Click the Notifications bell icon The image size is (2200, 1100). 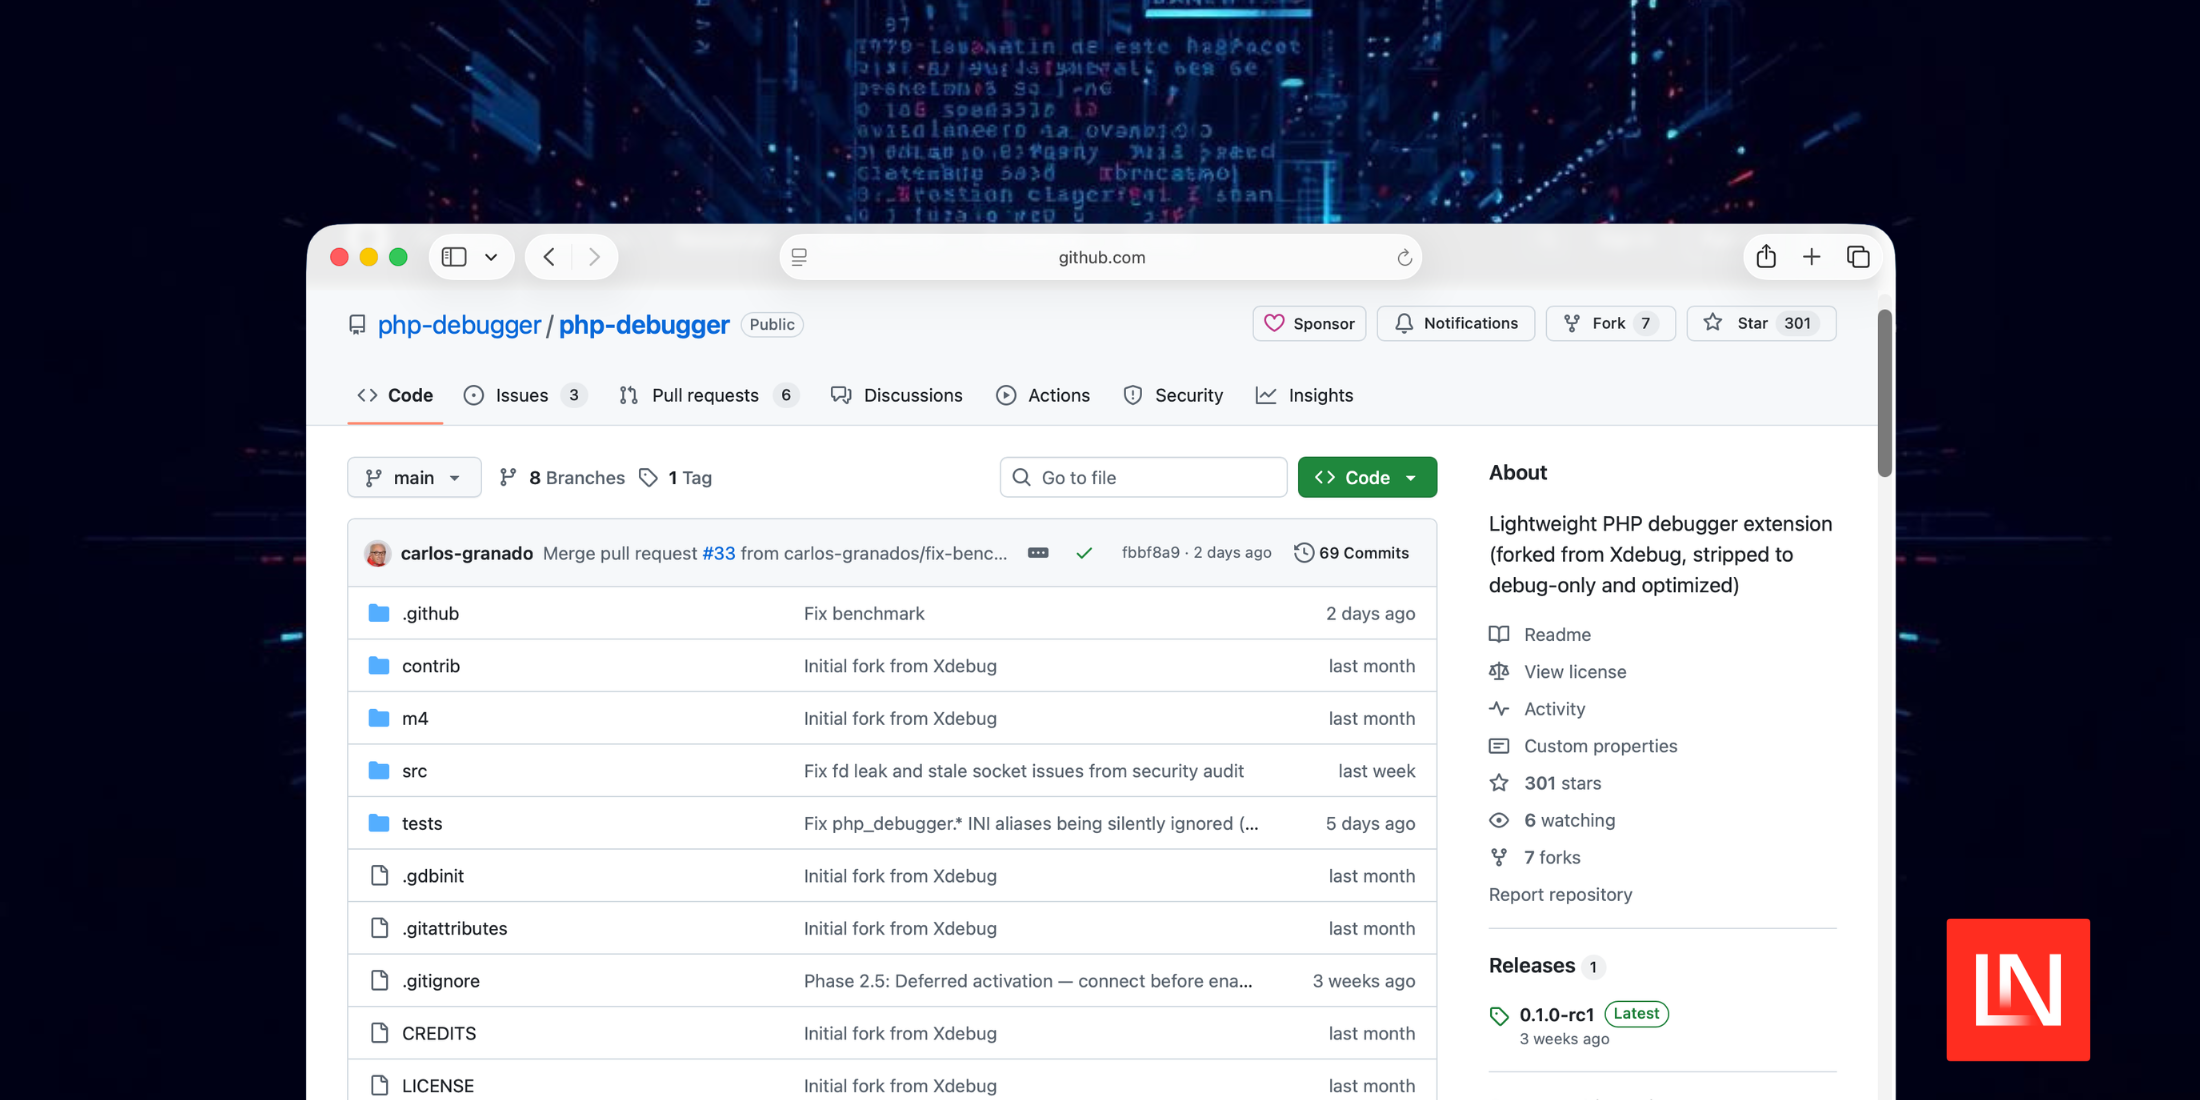tap(1402, 323)
